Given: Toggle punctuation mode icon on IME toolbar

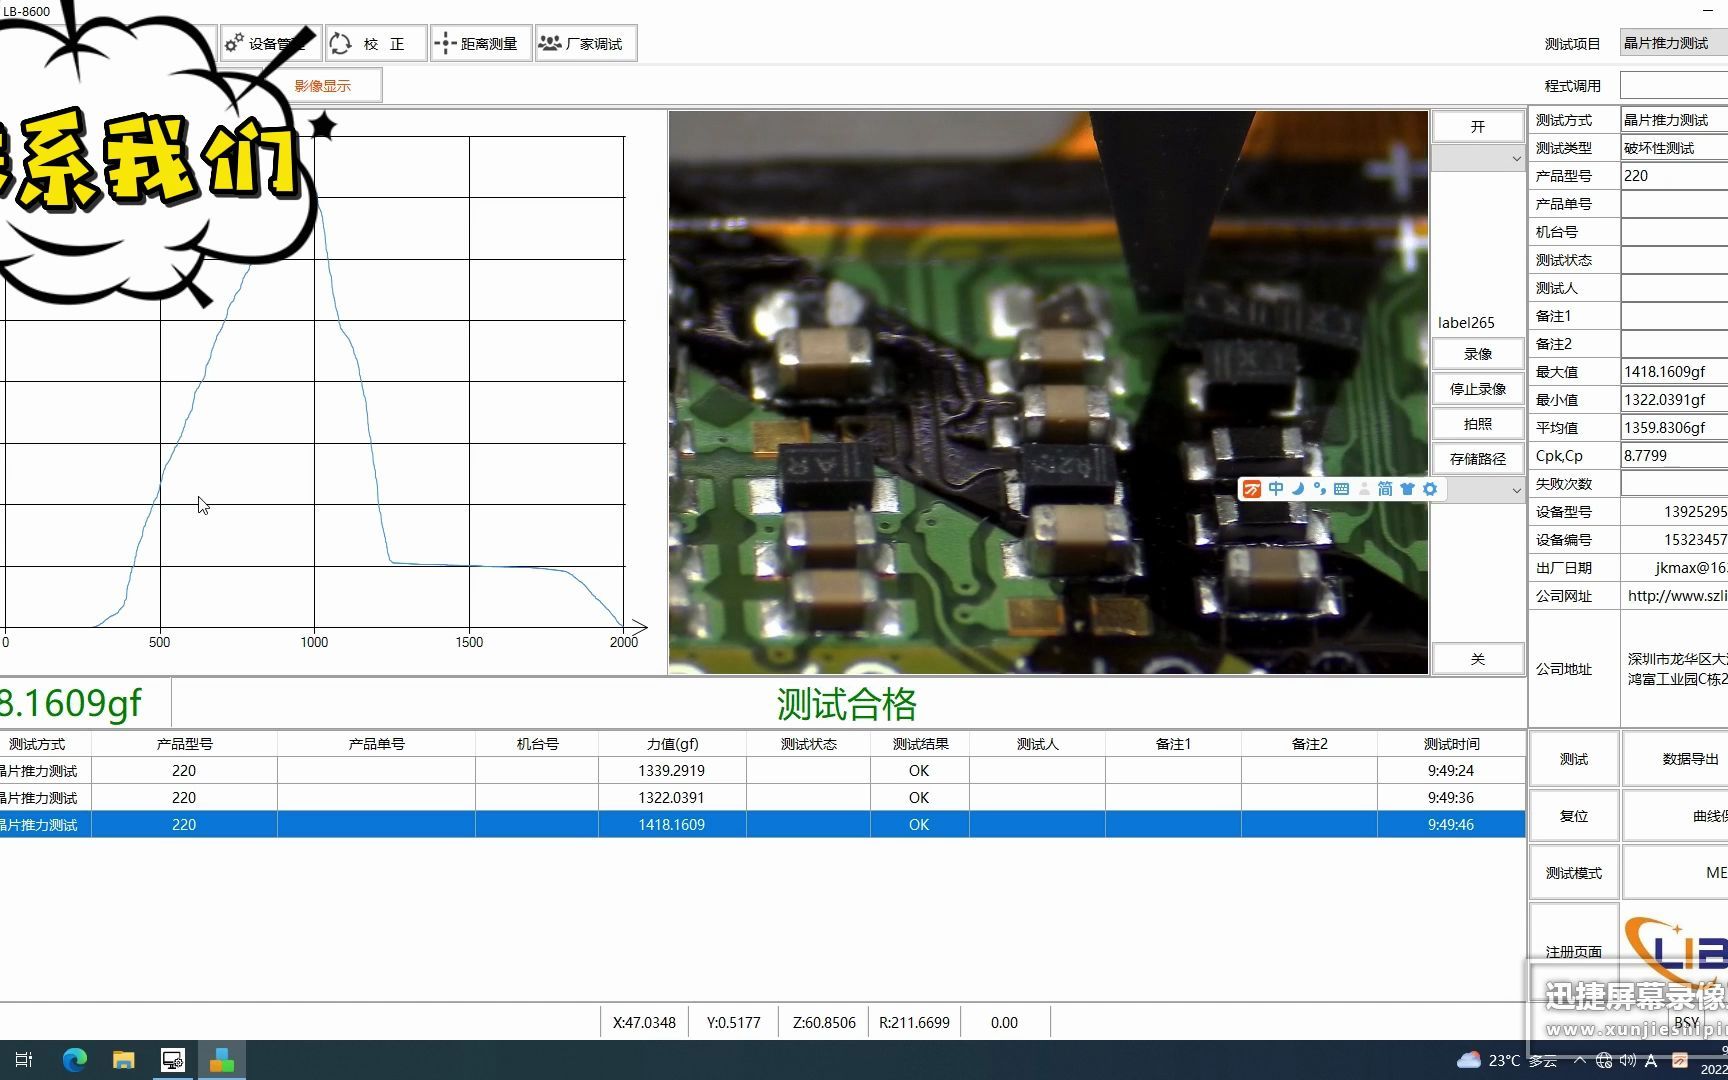Looking at the screenshot, I should tap(1320, 489).
